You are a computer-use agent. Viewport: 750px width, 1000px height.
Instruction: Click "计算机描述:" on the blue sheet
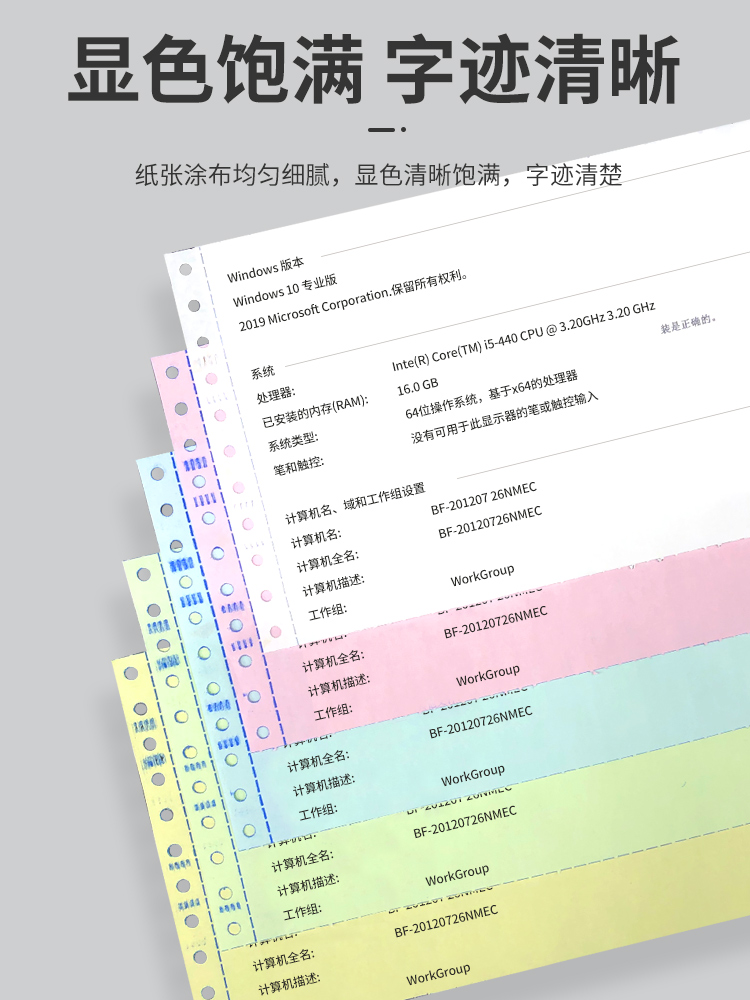[x=323, y=784]
